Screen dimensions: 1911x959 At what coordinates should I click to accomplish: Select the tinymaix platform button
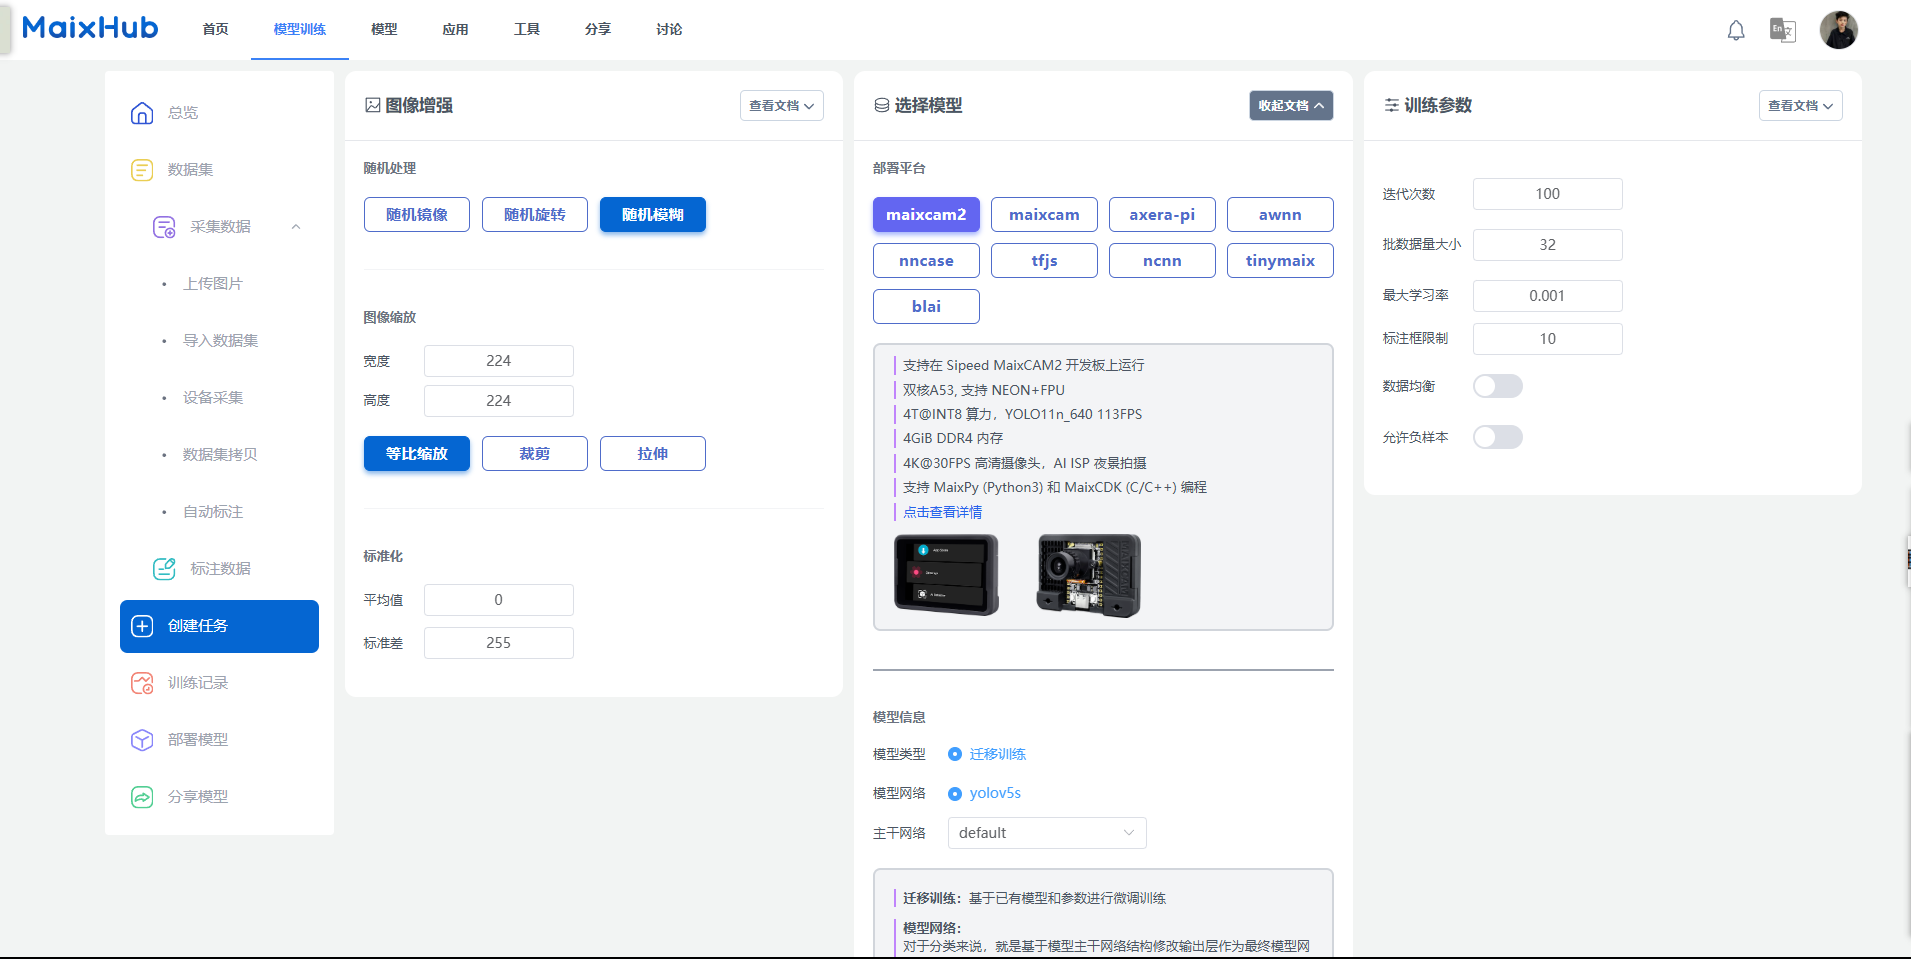click(1280, 261)
